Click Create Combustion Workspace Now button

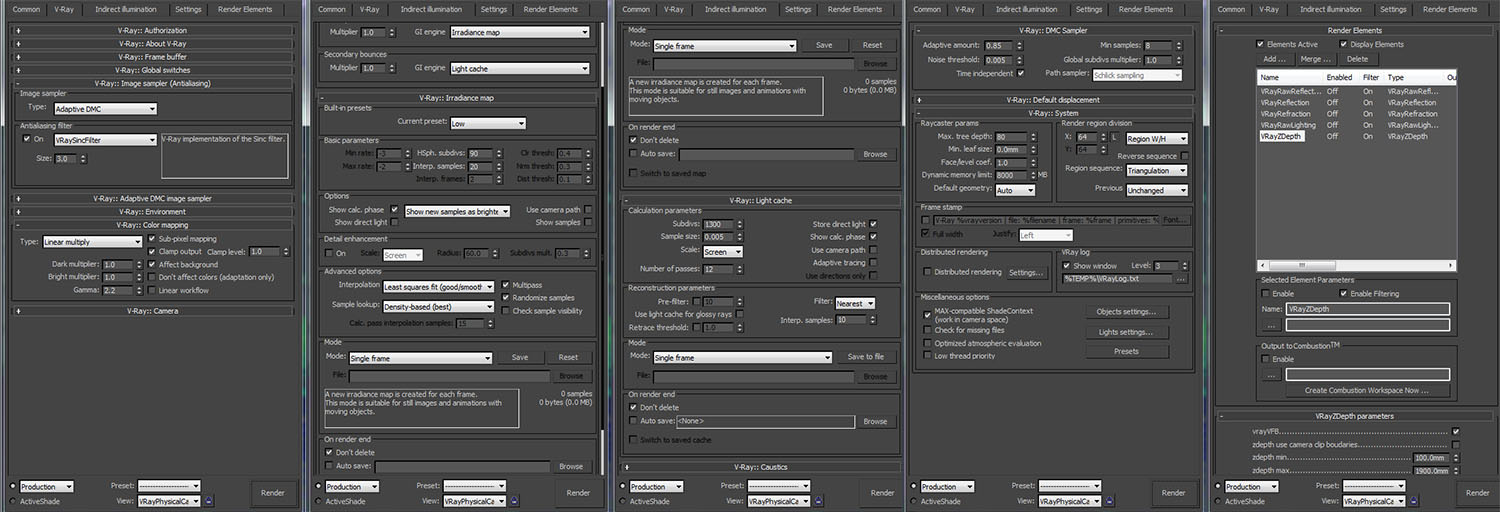coord(1366,390)
